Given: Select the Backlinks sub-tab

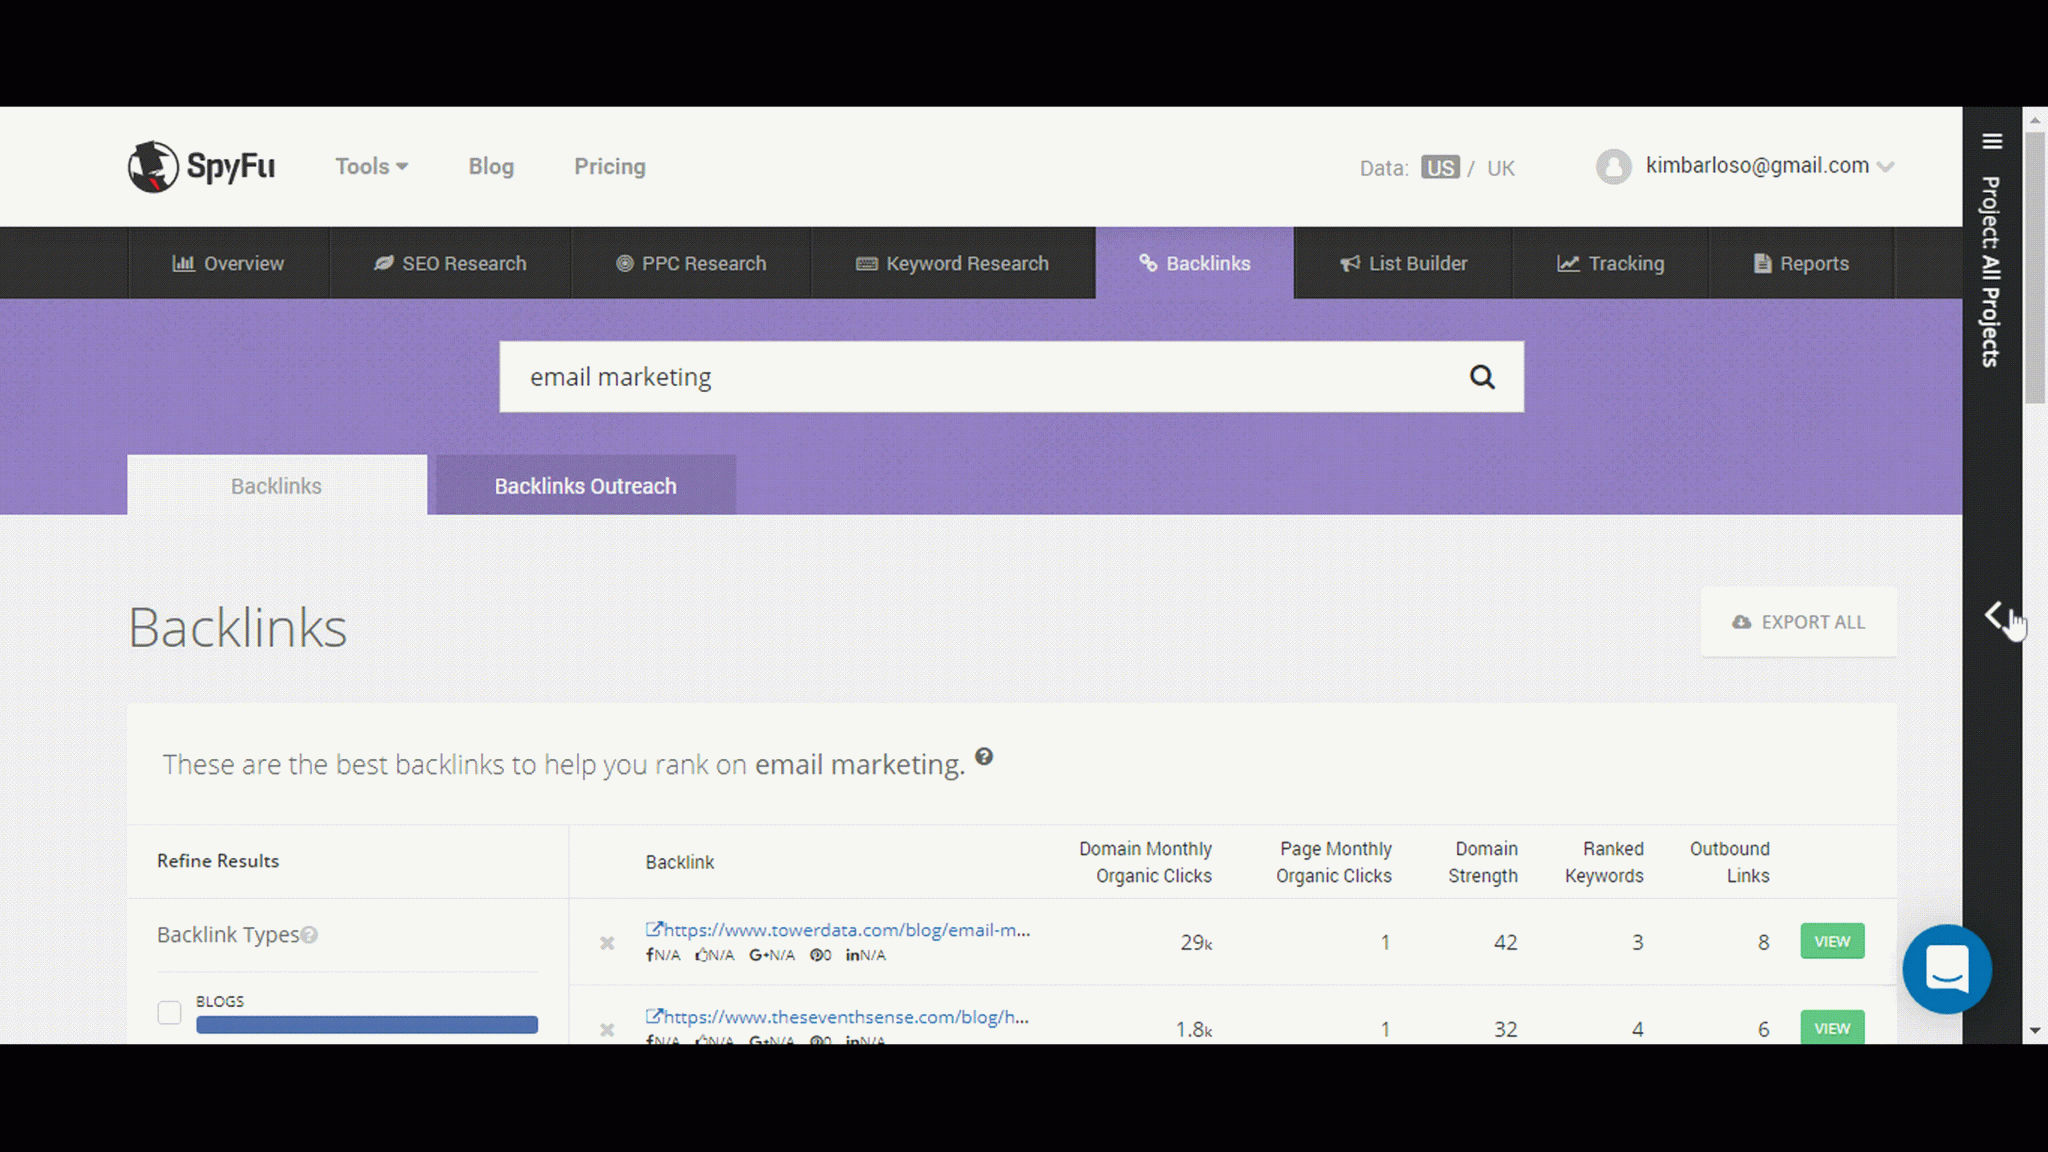Looking at the screenshot, I should 277,486.
